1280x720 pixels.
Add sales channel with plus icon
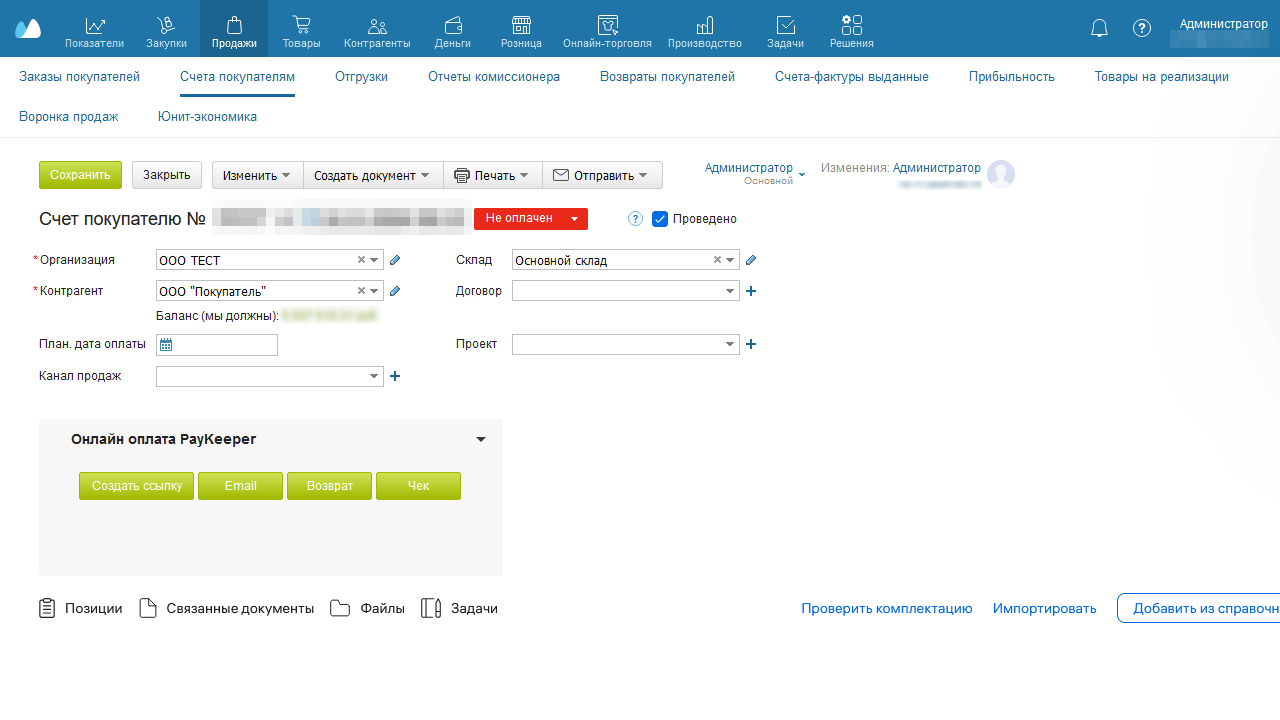point(395,376)
